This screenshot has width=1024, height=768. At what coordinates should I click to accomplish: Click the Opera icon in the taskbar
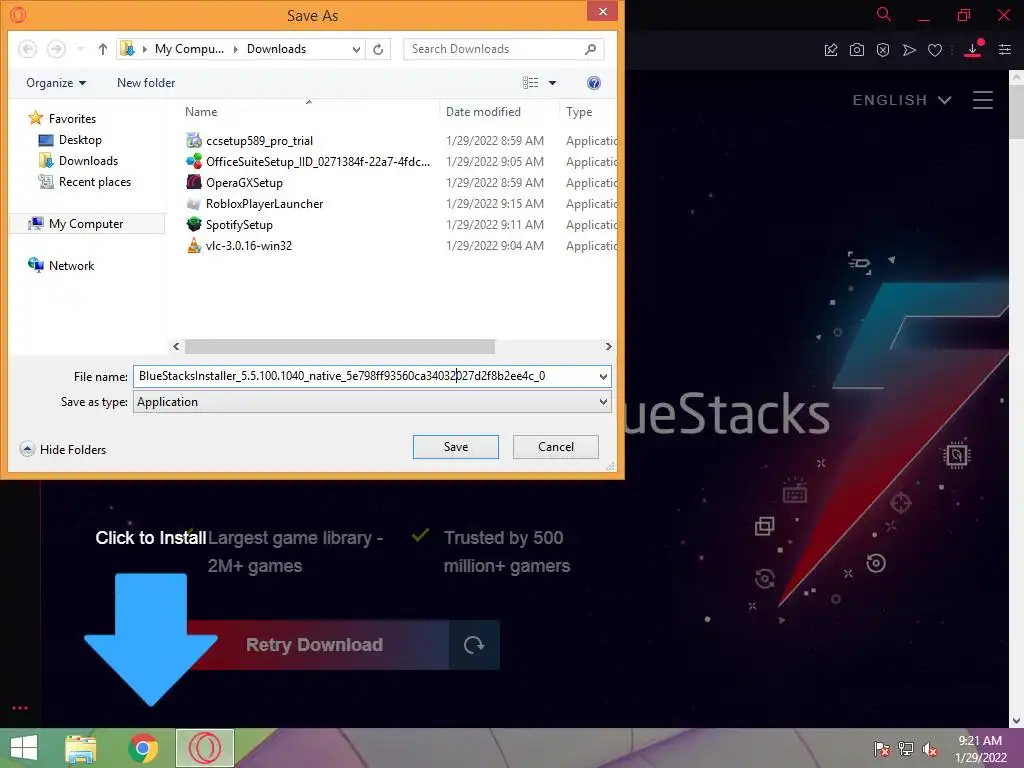tap(204, 748)
